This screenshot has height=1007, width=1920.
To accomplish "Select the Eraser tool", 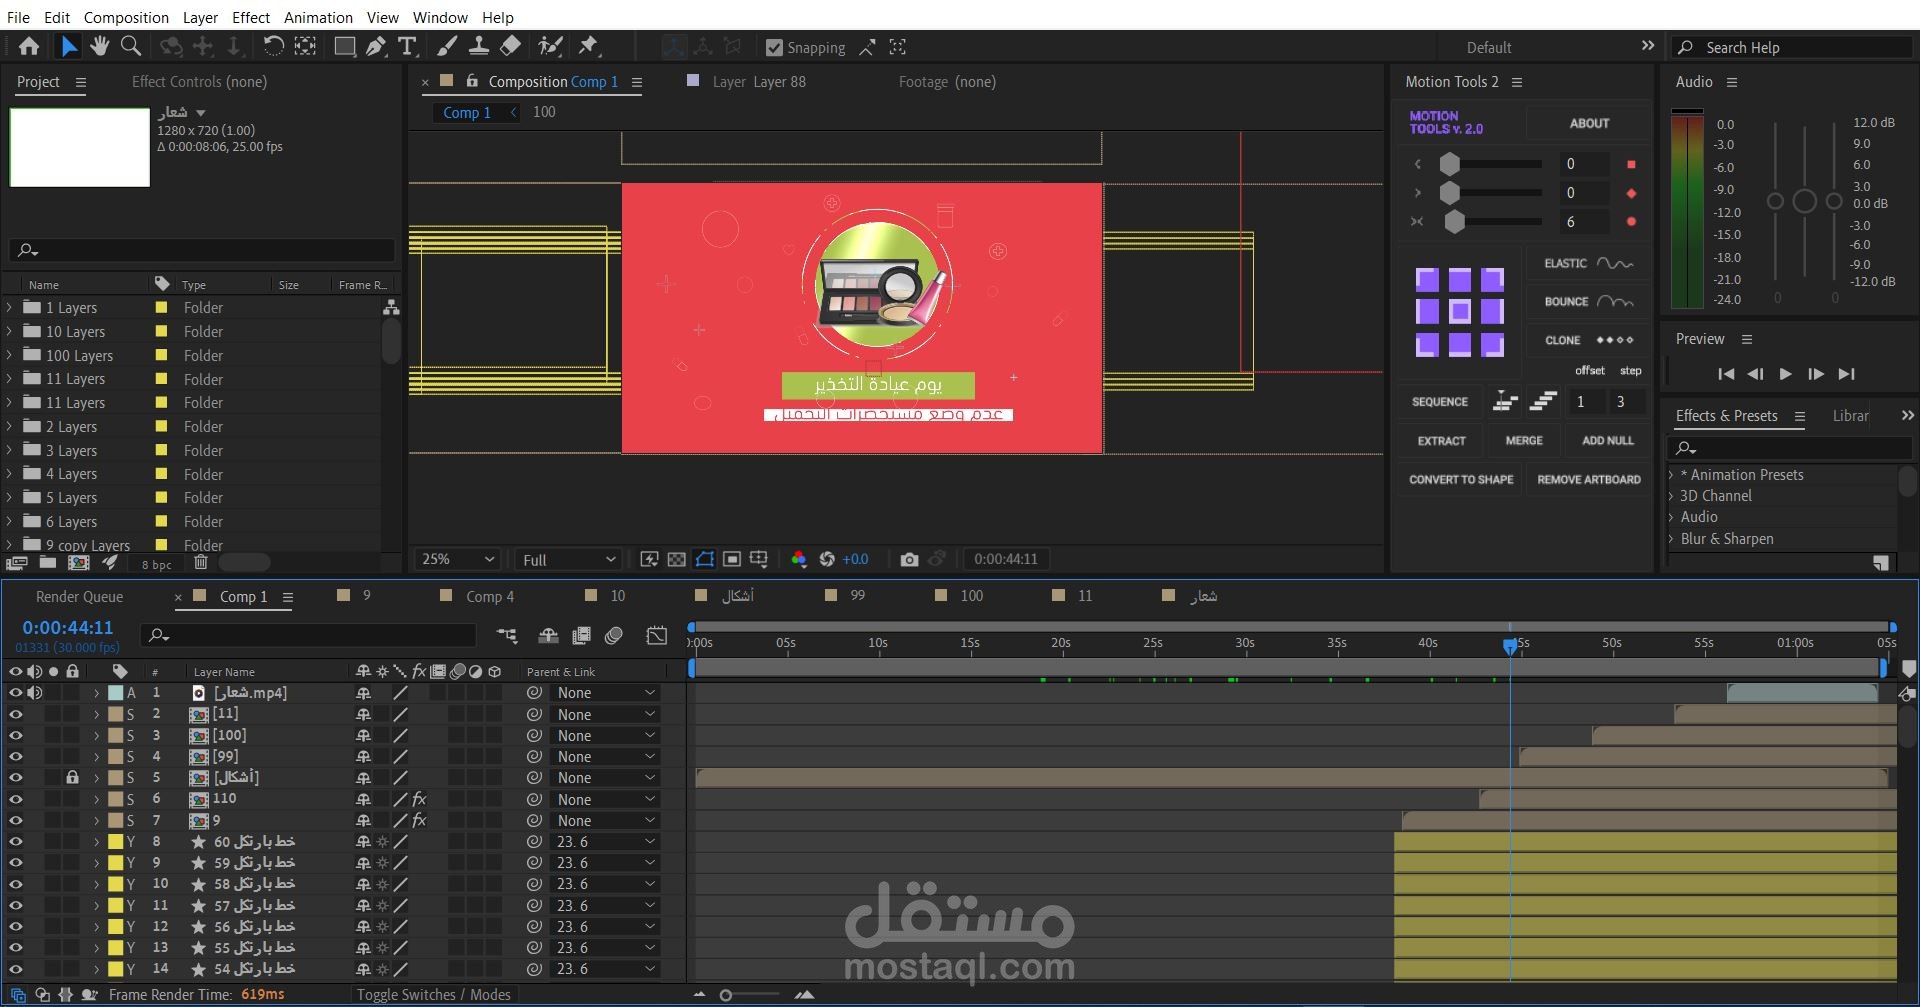I will 510,46.
